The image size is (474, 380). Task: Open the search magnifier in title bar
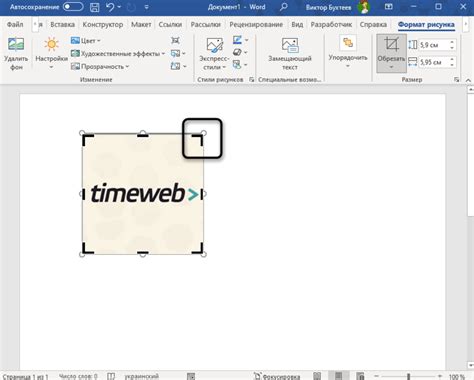coord(283,7)
